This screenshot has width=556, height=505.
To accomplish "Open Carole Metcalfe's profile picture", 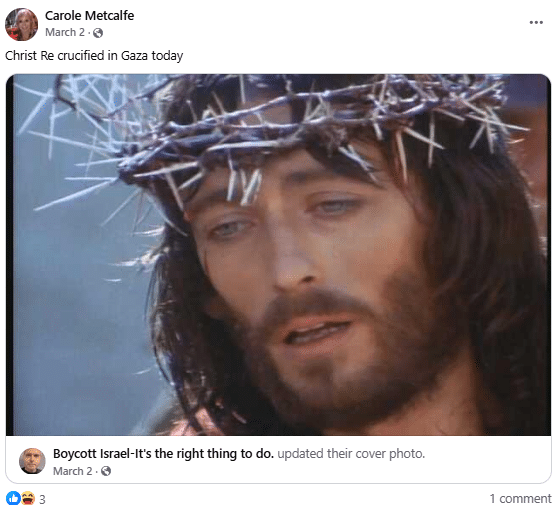I will point(21,24).
